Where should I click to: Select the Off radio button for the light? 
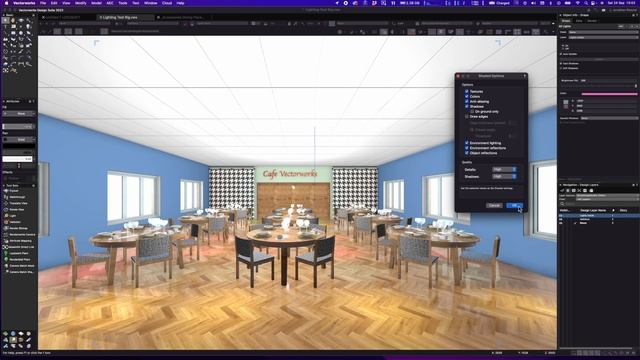(563, 48)
